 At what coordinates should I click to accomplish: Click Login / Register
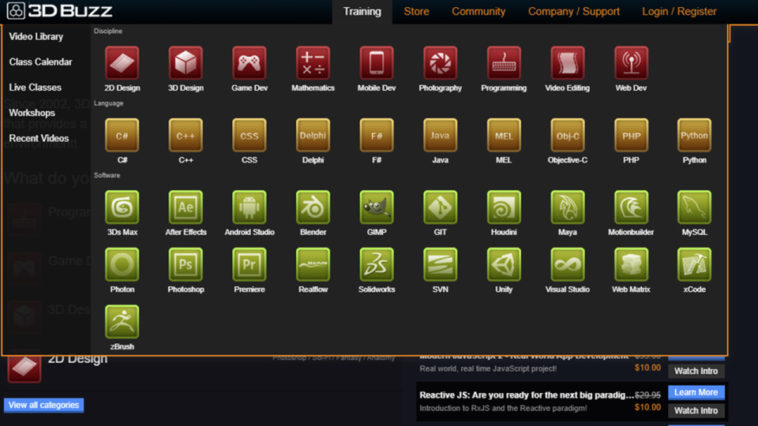(679, 12)
